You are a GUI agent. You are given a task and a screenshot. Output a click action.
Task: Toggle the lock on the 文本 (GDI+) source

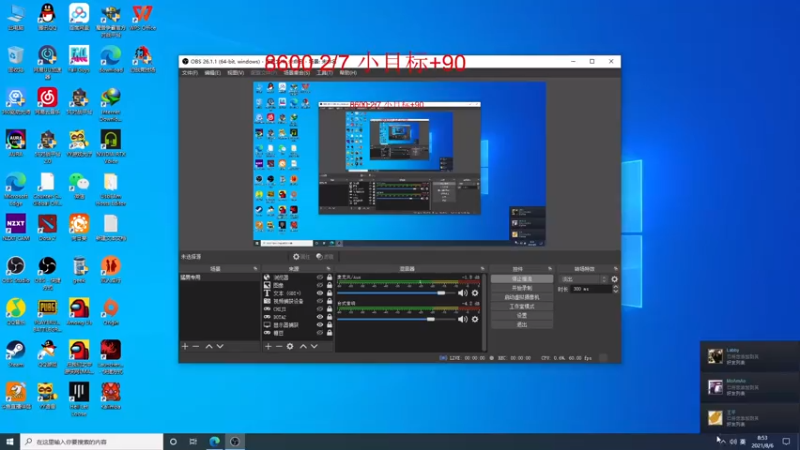(330, 293)
